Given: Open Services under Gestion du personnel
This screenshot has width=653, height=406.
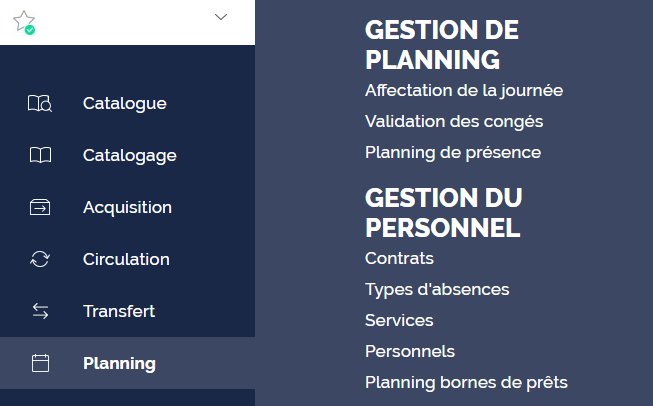Looking at the screenshot, I should click(399, 320).
